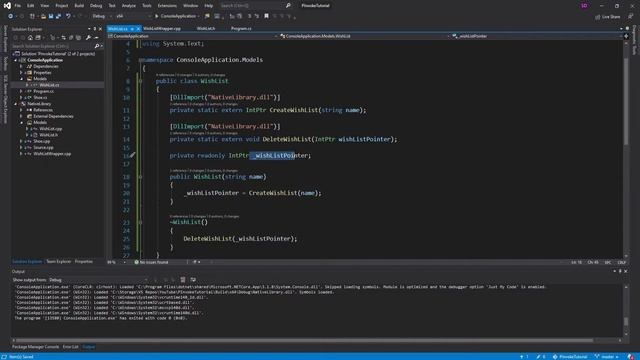Open the Build menu

79,6
